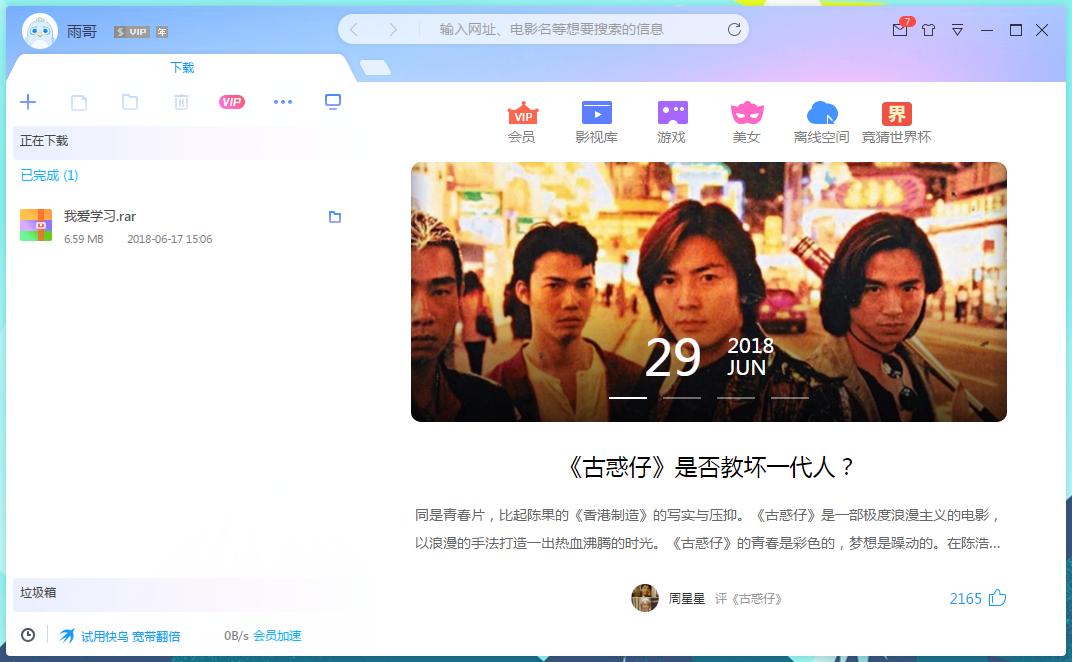This screenshot has height=662, width=1072.
Task: Open folder for 我爱学习.rar
Action: [335, 216]
